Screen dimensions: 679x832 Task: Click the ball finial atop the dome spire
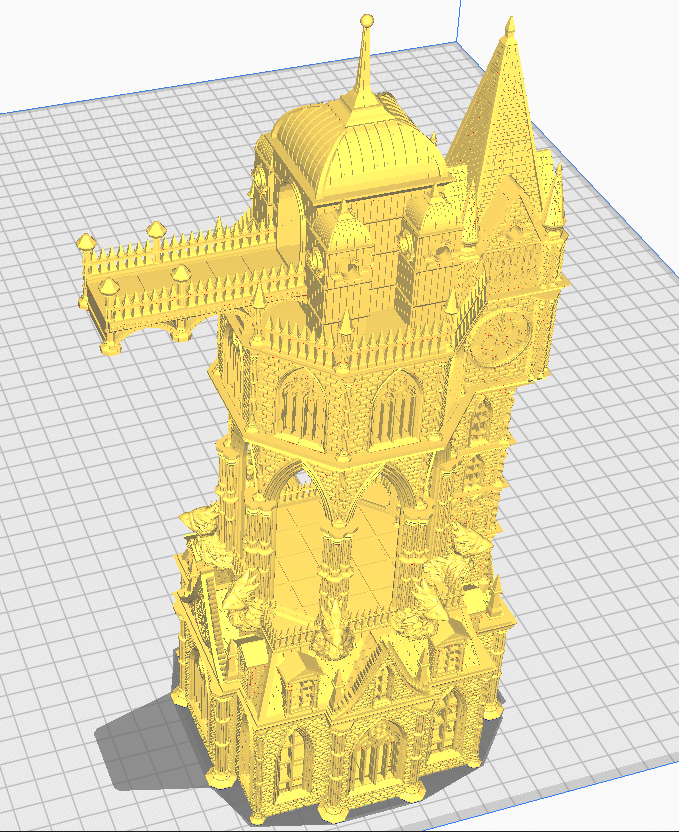pos(367,20)
